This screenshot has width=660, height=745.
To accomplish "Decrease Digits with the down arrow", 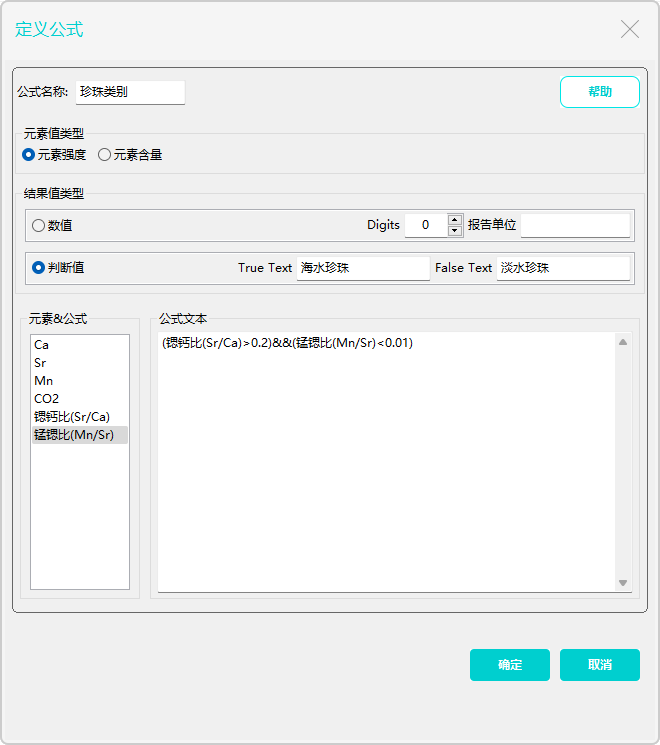I will (455, 231).
